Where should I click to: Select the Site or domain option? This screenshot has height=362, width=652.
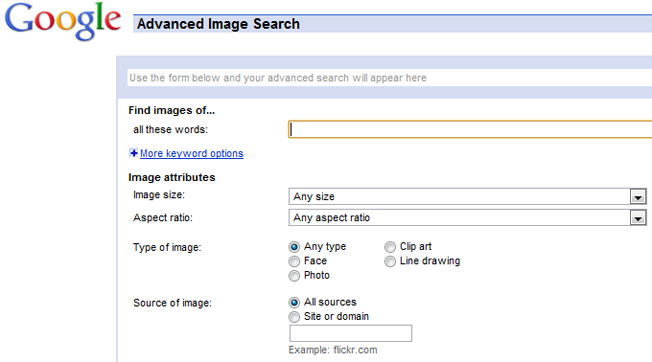pyautogui.click(x=294, y=317)
